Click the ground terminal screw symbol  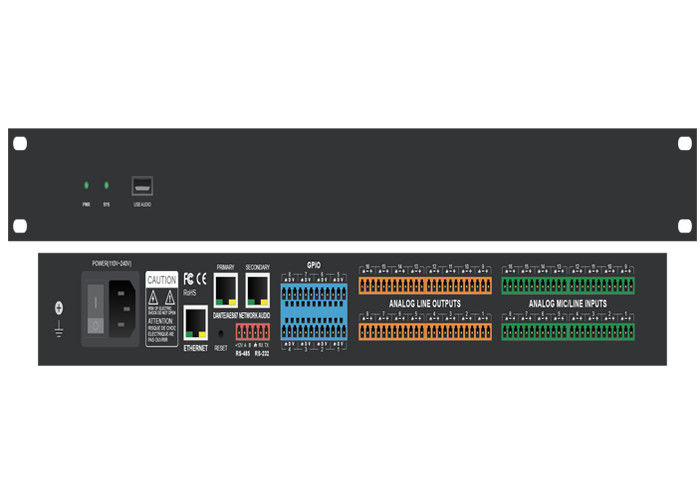point(57,309)
